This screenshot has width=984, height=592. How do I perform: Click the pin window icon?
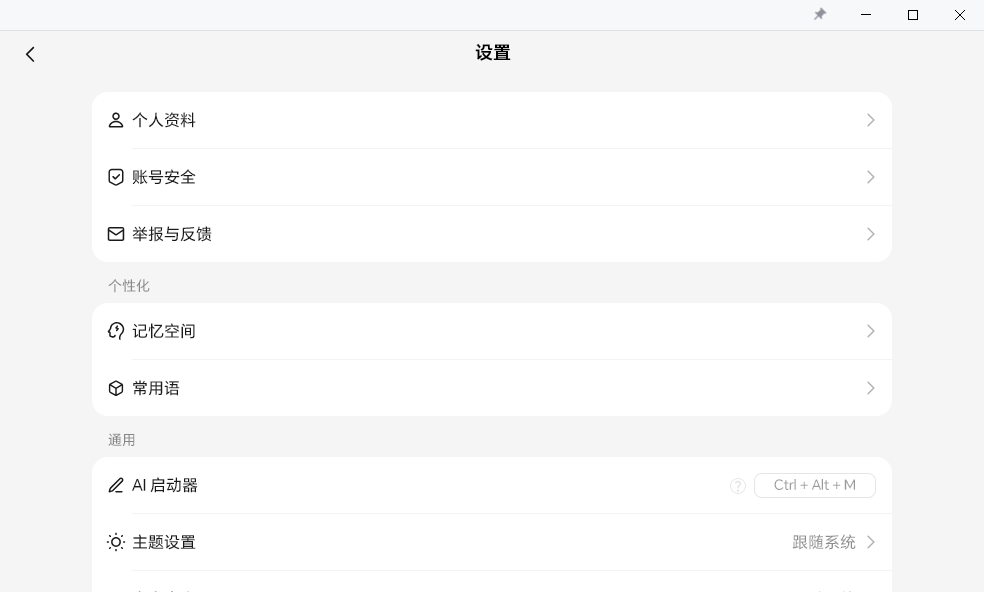820,15
